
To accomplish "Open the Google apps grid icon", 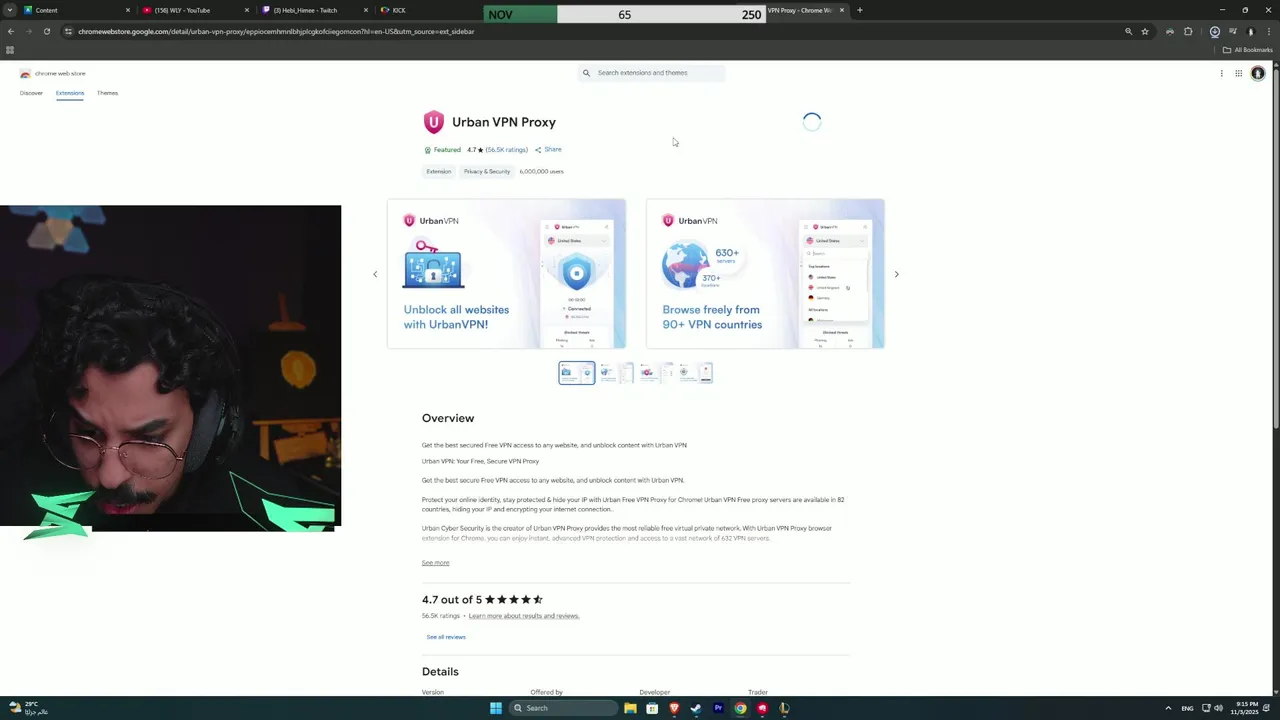I will [x=1238, y=73].
